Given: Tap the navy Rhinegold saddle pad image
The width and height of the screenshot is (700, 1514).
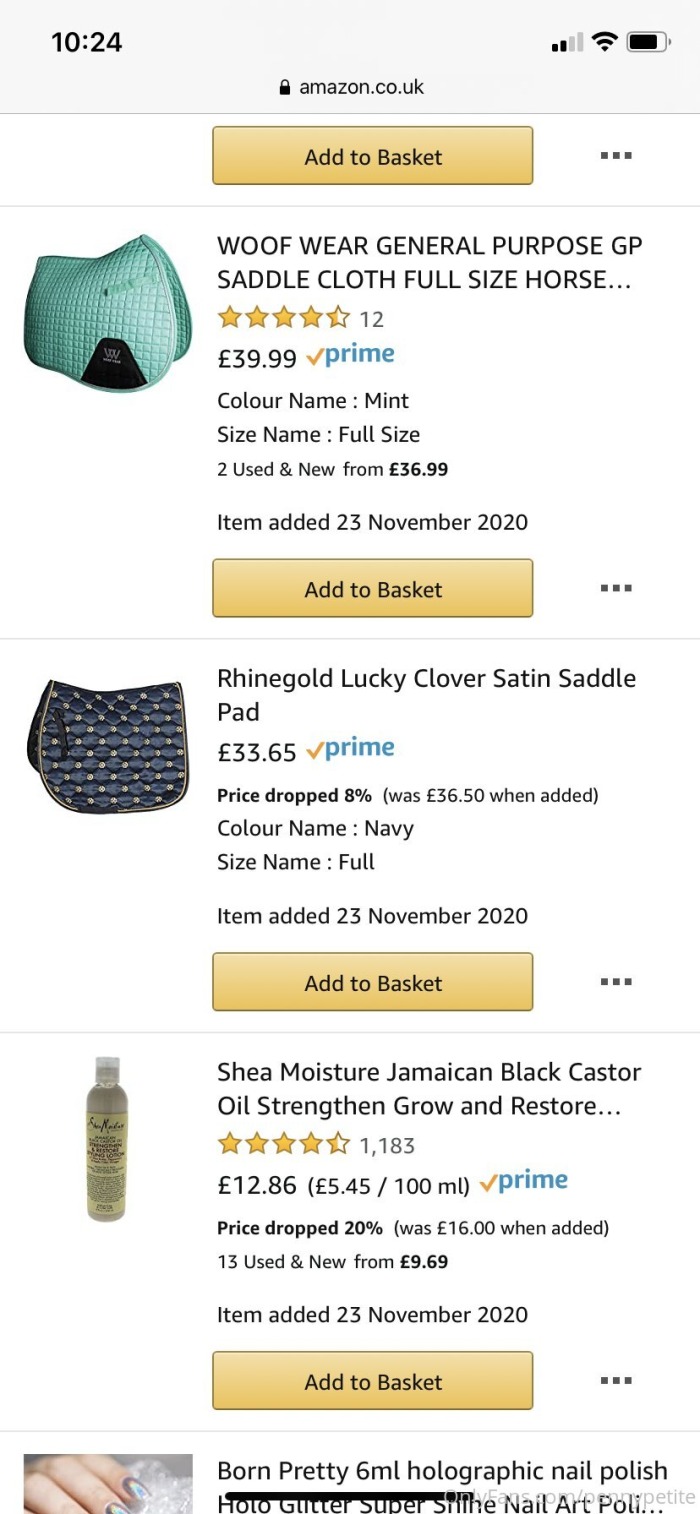Looking at the screenshot, I should point(107,744).
